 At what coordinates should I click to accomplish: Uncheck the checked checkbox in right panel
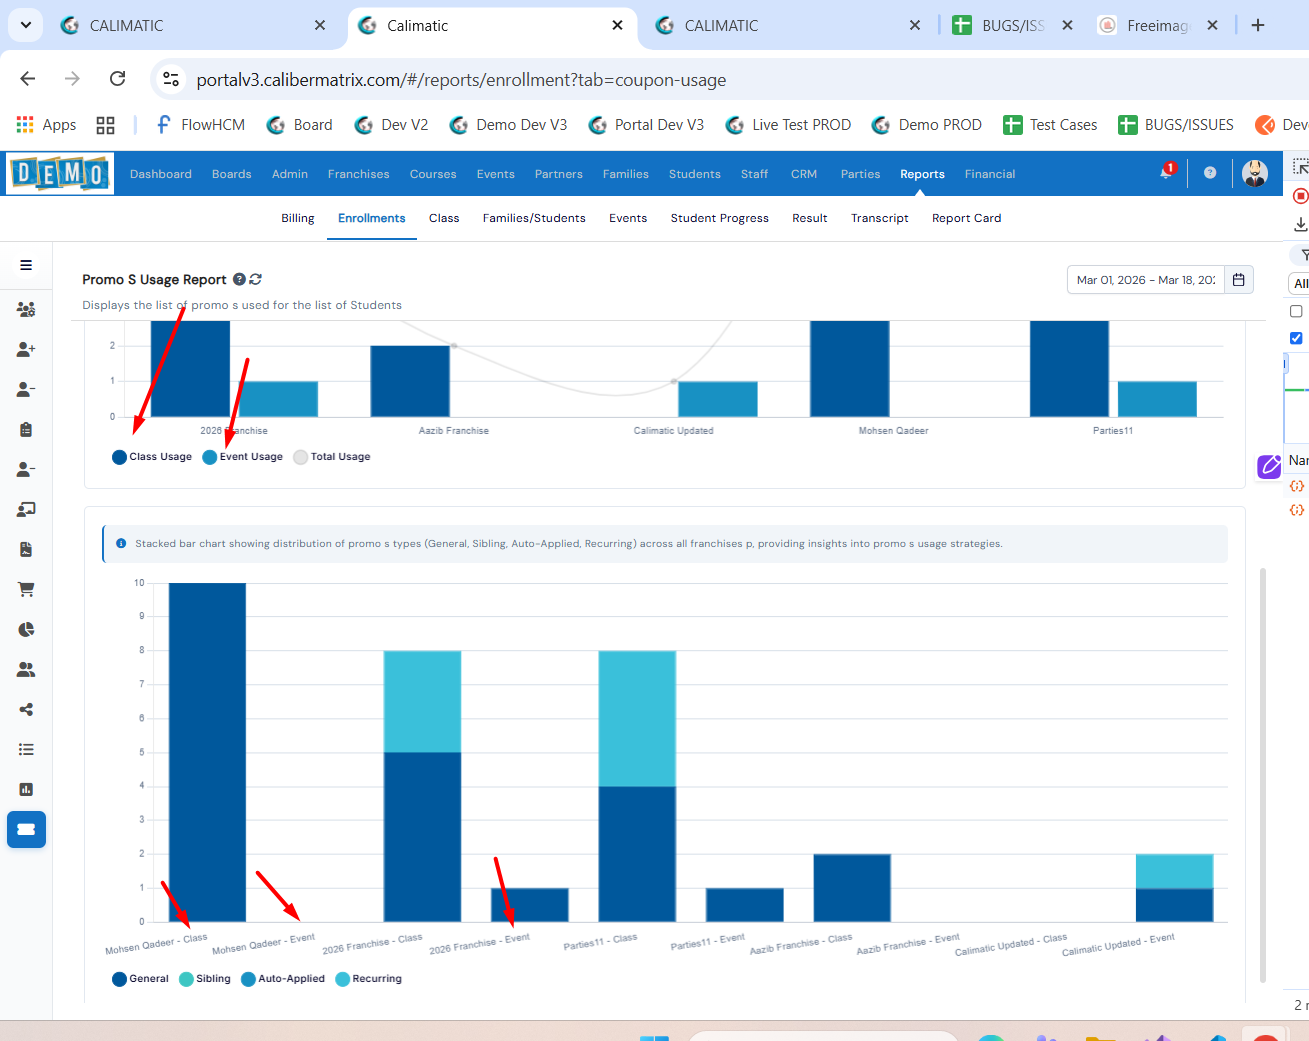pos(1296,338)
